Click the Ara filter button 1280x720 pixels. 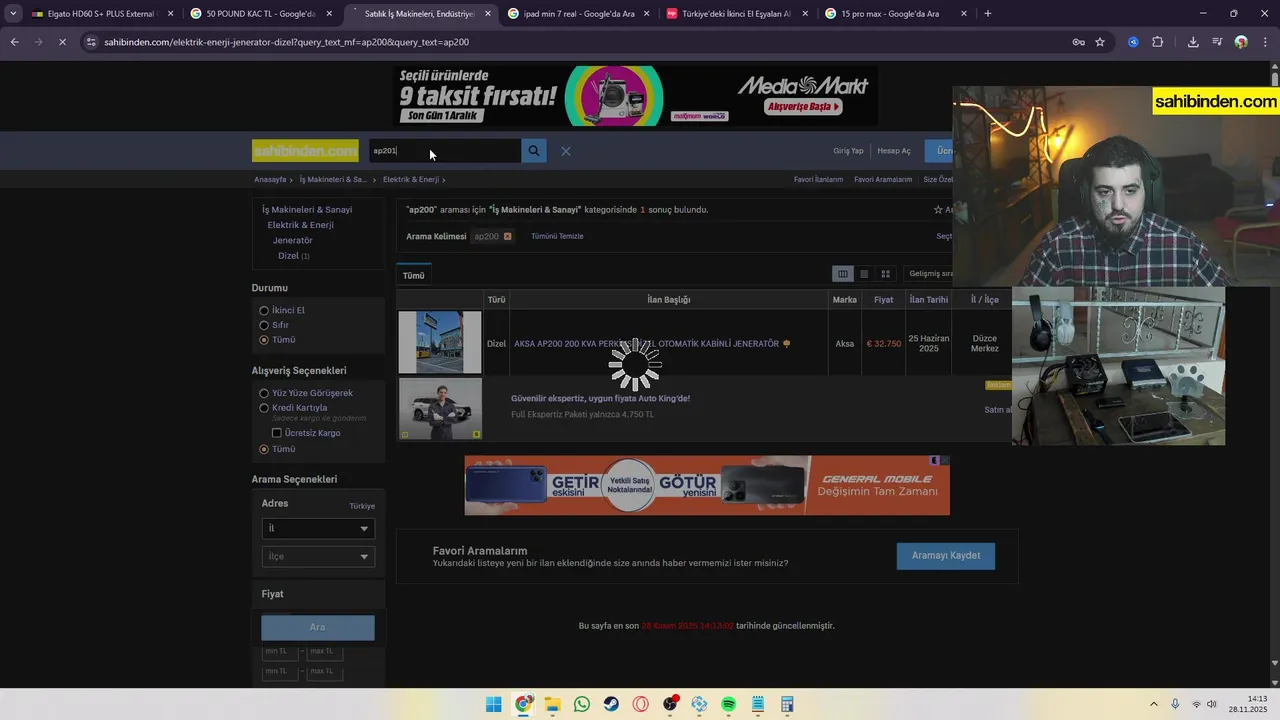coord(318,627)
